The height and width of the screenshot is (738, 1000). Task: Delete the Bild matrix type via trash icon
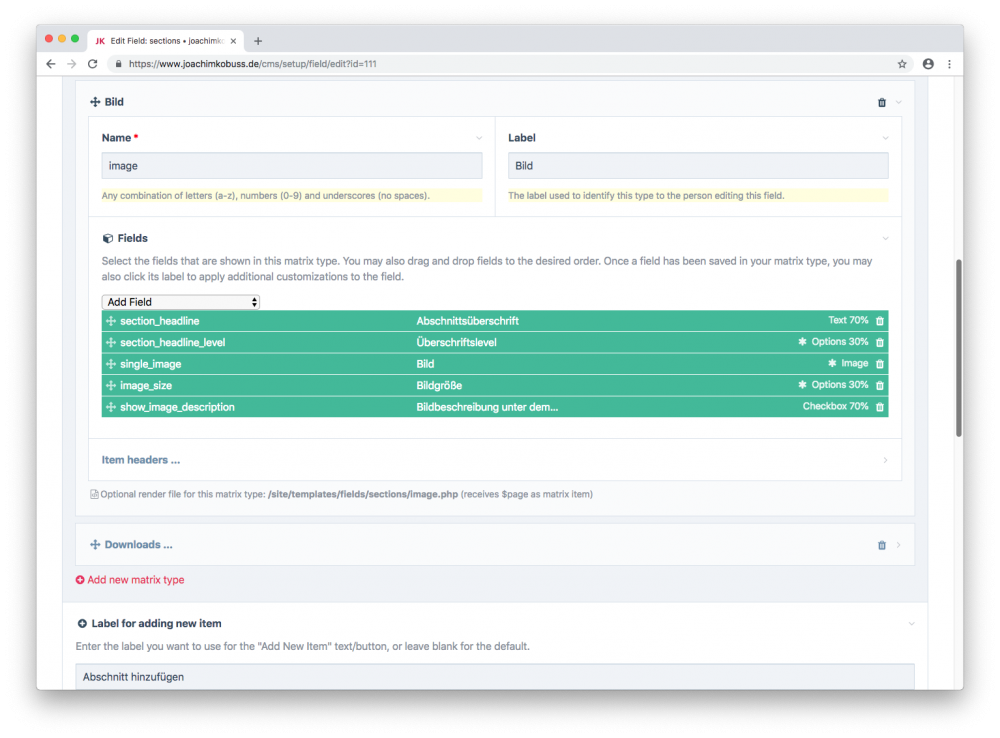[881, 102]
